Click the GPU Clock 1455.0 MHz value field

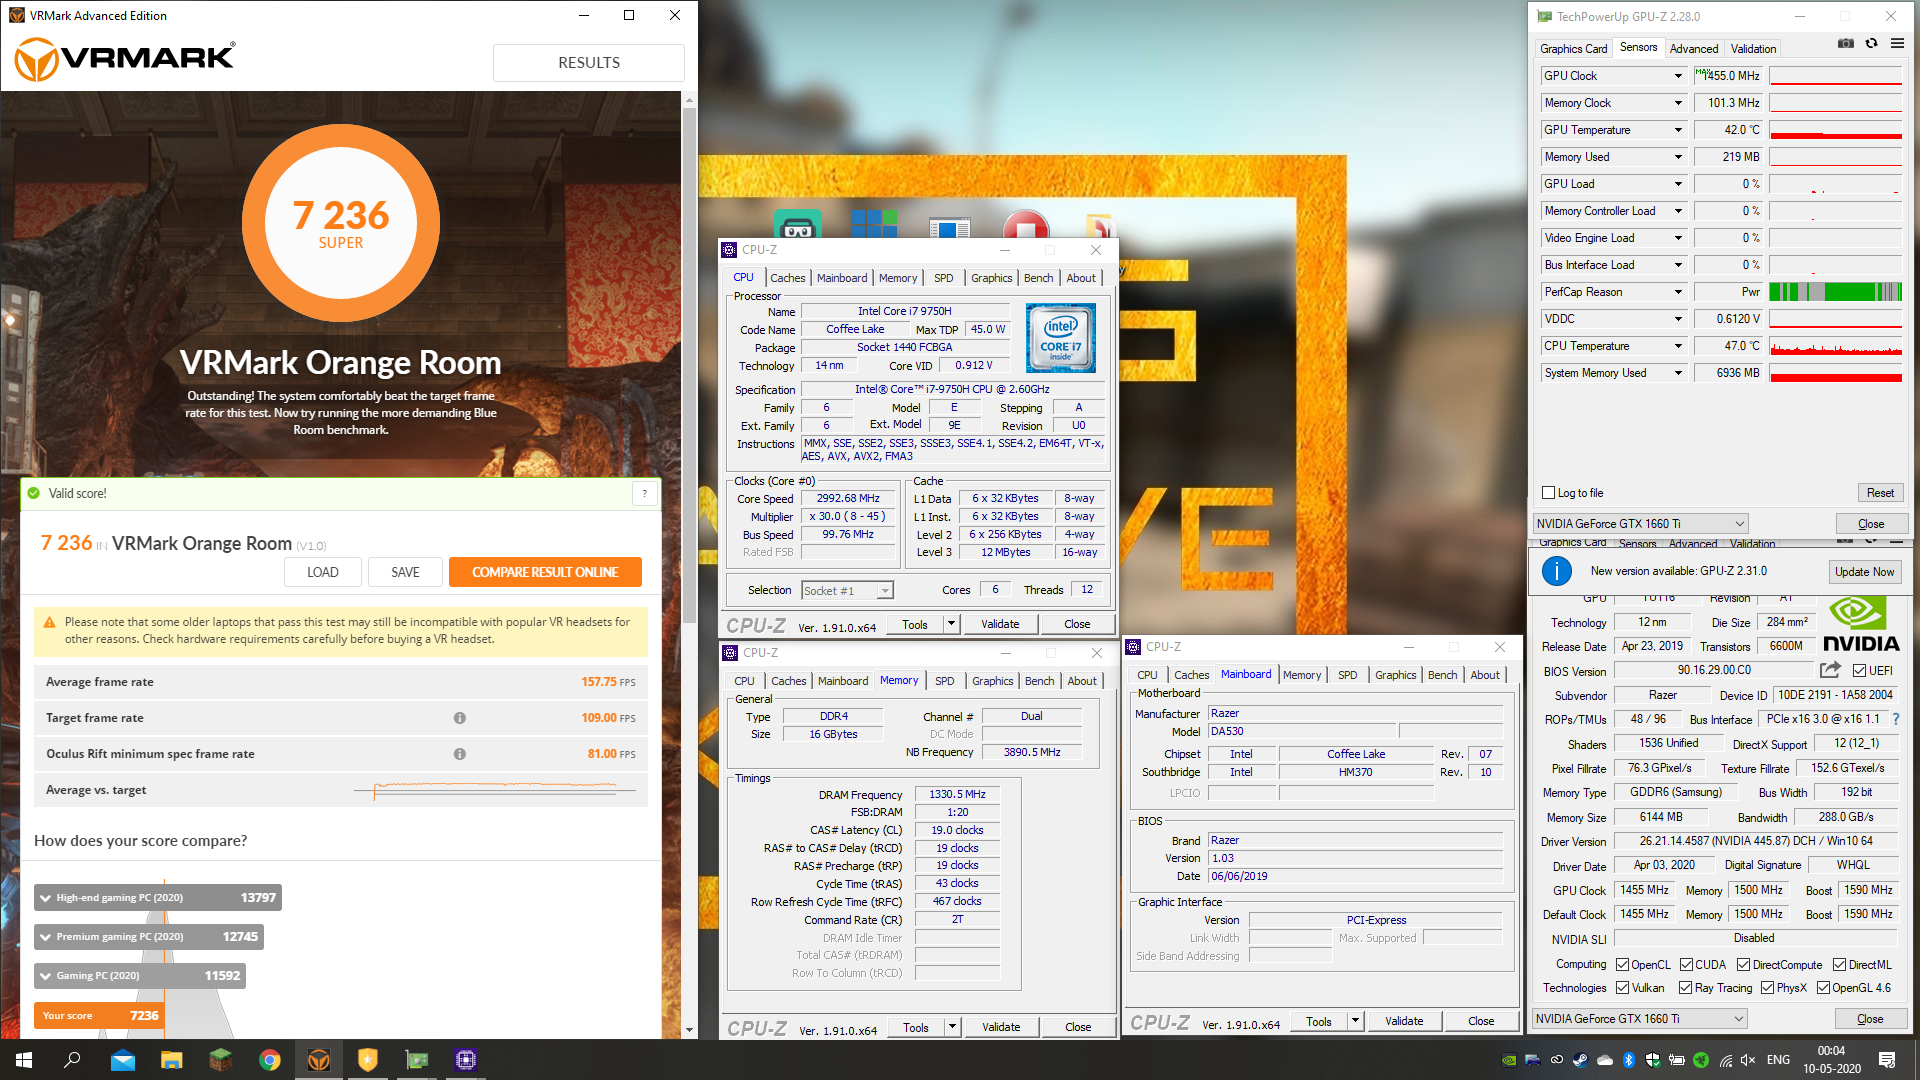click(x=1727, y=76)
